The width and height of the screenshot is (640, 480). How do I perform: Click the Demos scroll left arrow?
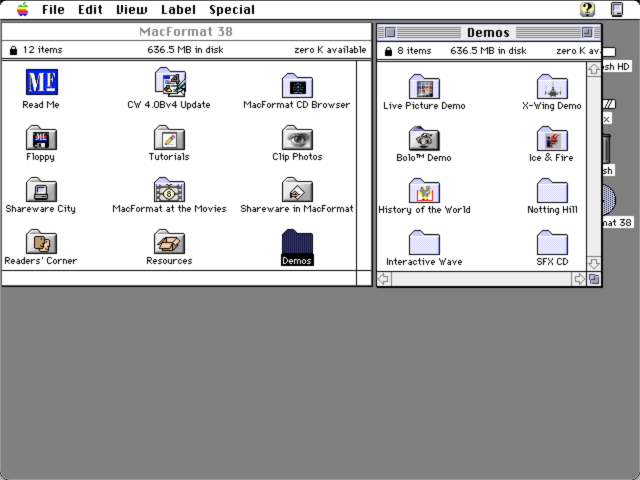(x=384, y=279)
